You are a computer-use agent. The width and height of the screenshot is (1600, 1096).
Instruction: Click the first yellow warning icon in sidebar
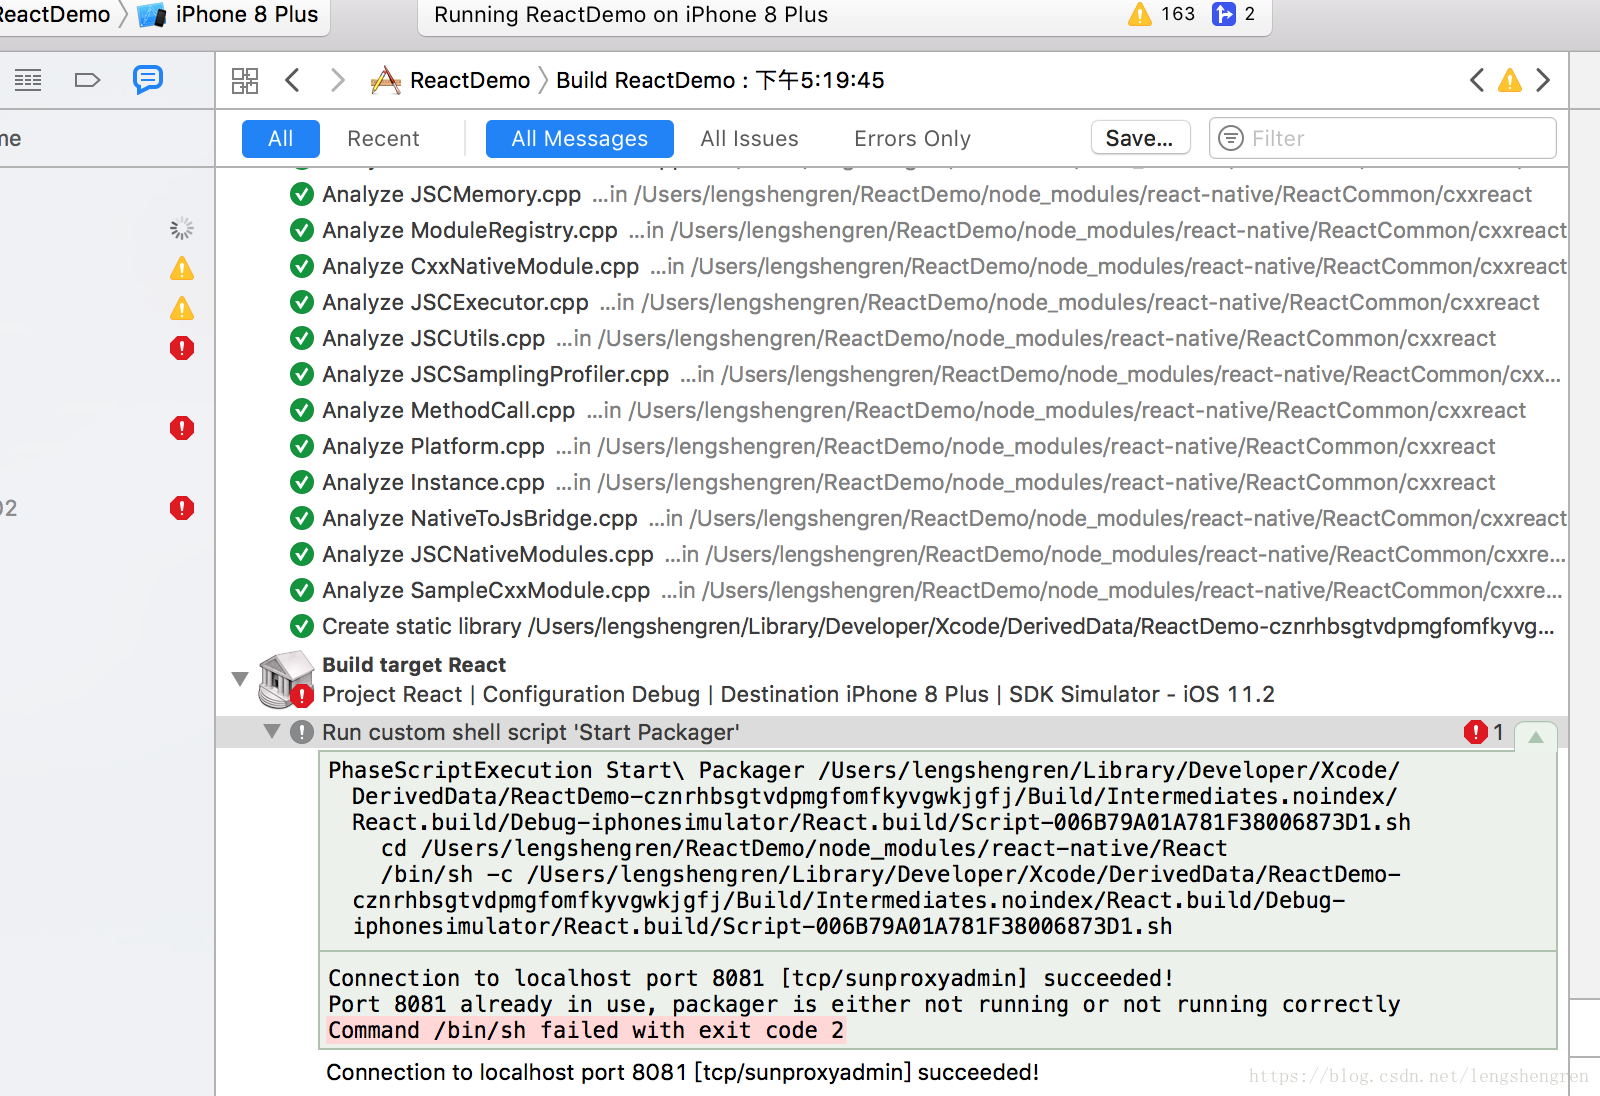coord(182,268)
